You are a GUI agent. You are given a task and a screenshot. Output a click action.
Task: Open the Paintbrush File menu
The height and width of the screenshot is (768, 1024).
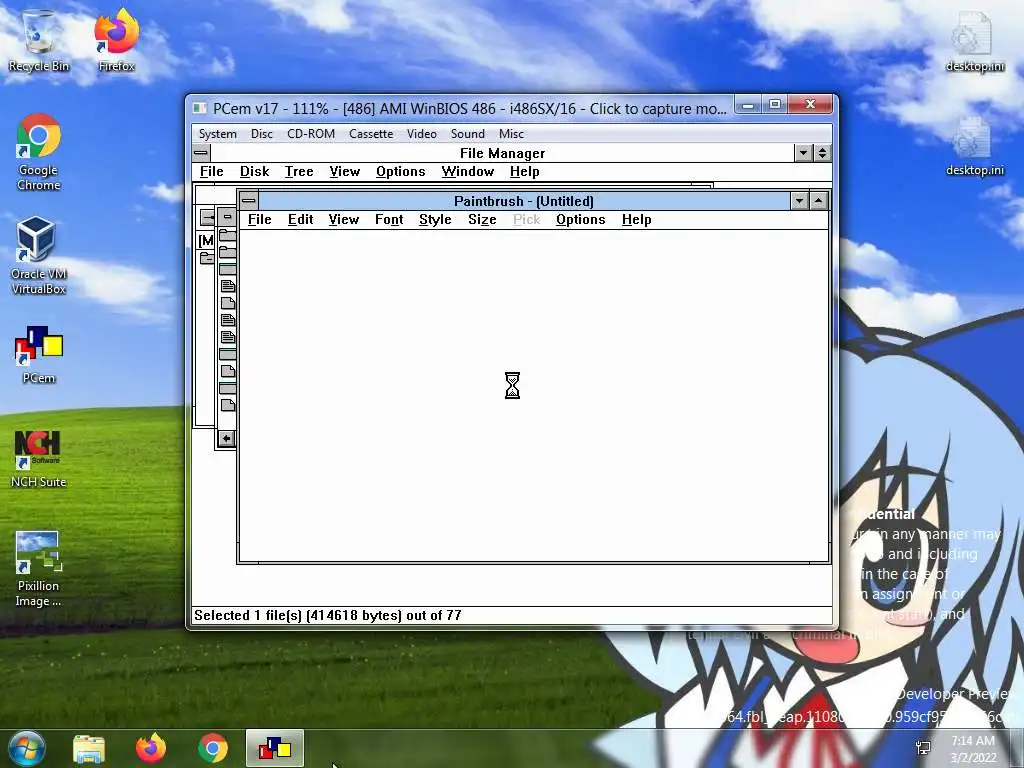click(x=259, y=219)
